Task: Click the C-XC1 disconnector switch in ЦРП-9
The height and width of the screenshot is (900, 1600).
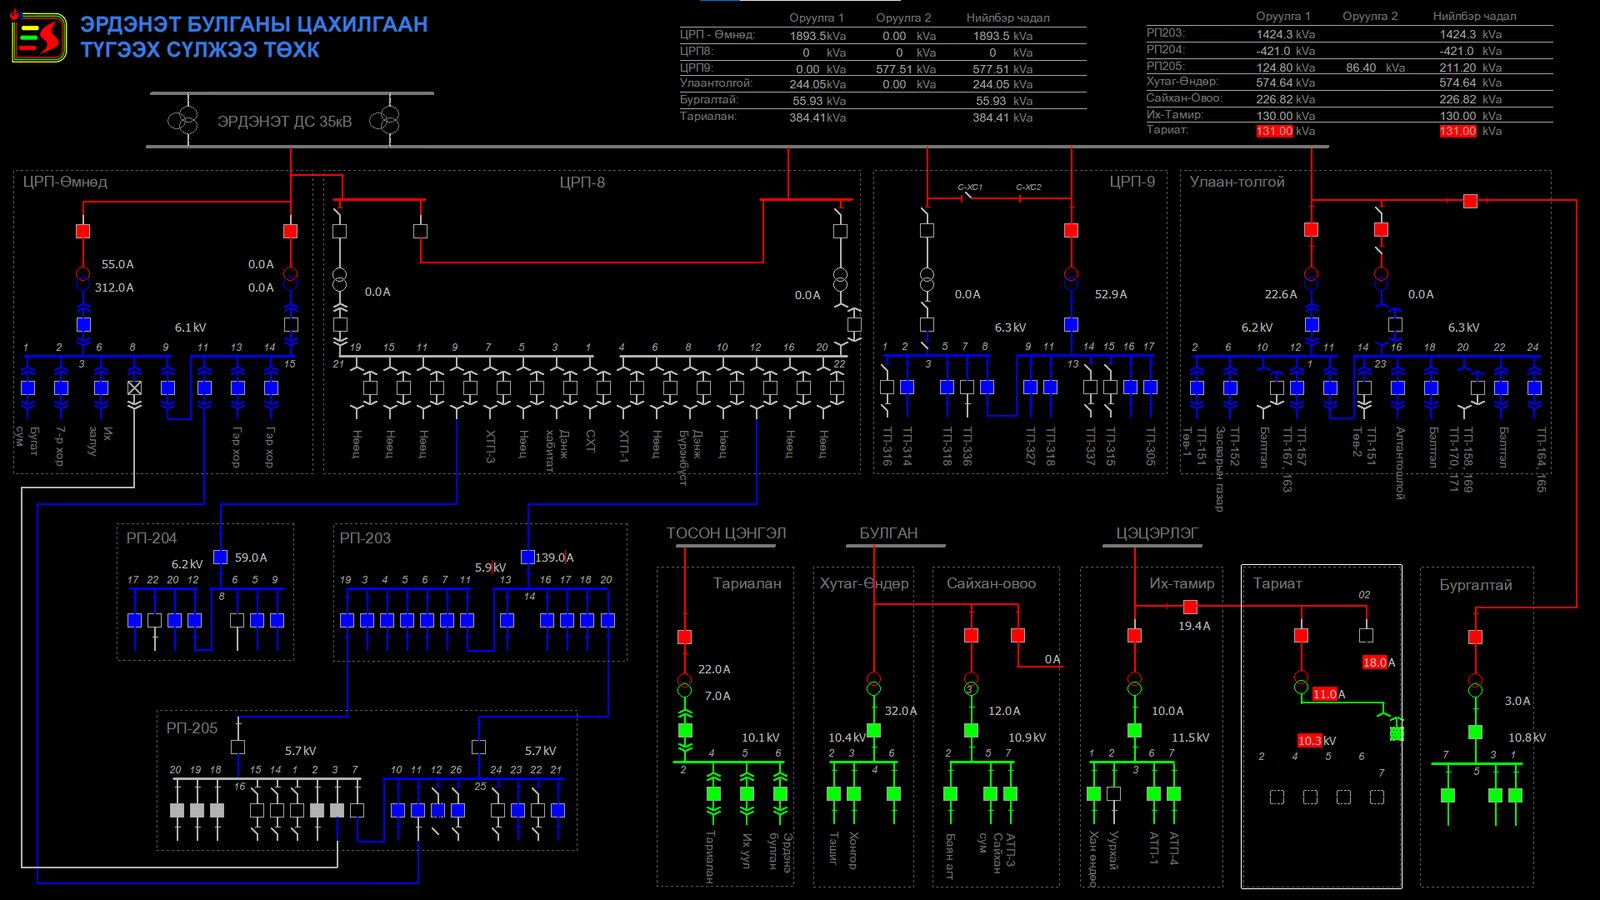Action: click(968, 197)
